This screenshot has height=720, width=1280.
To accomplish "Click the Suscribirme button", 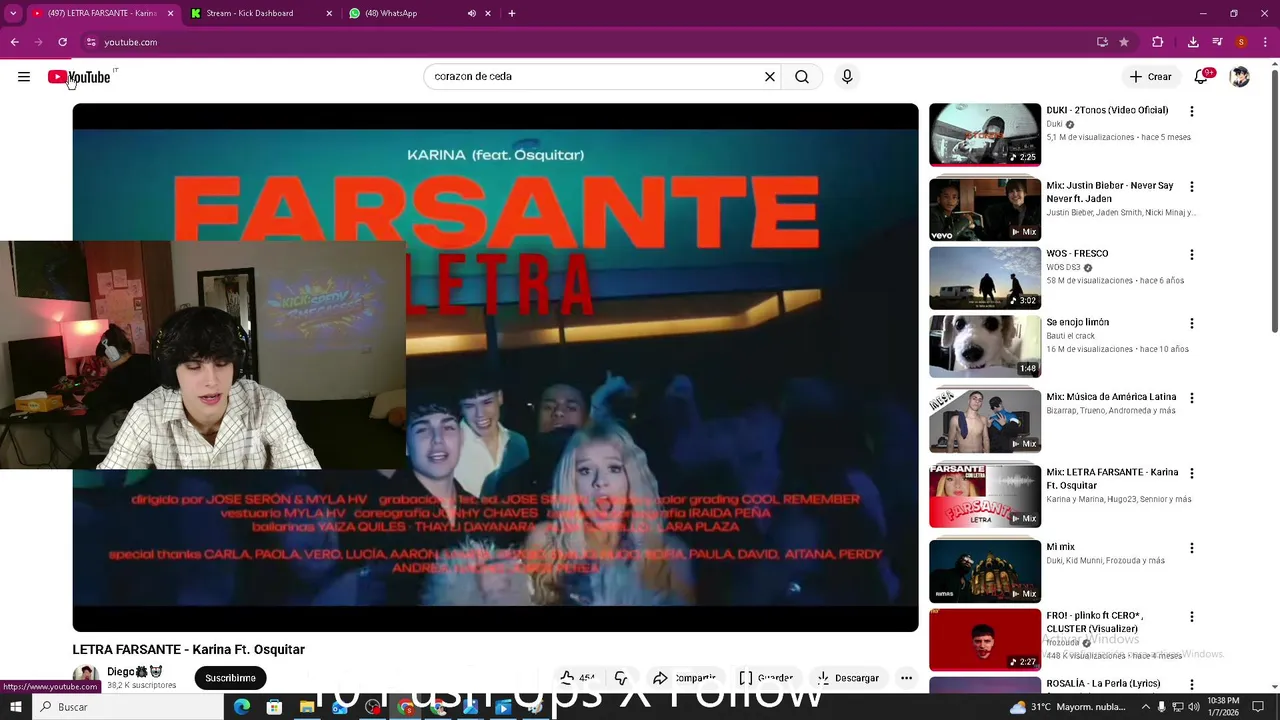I will (x=230, y=678).
